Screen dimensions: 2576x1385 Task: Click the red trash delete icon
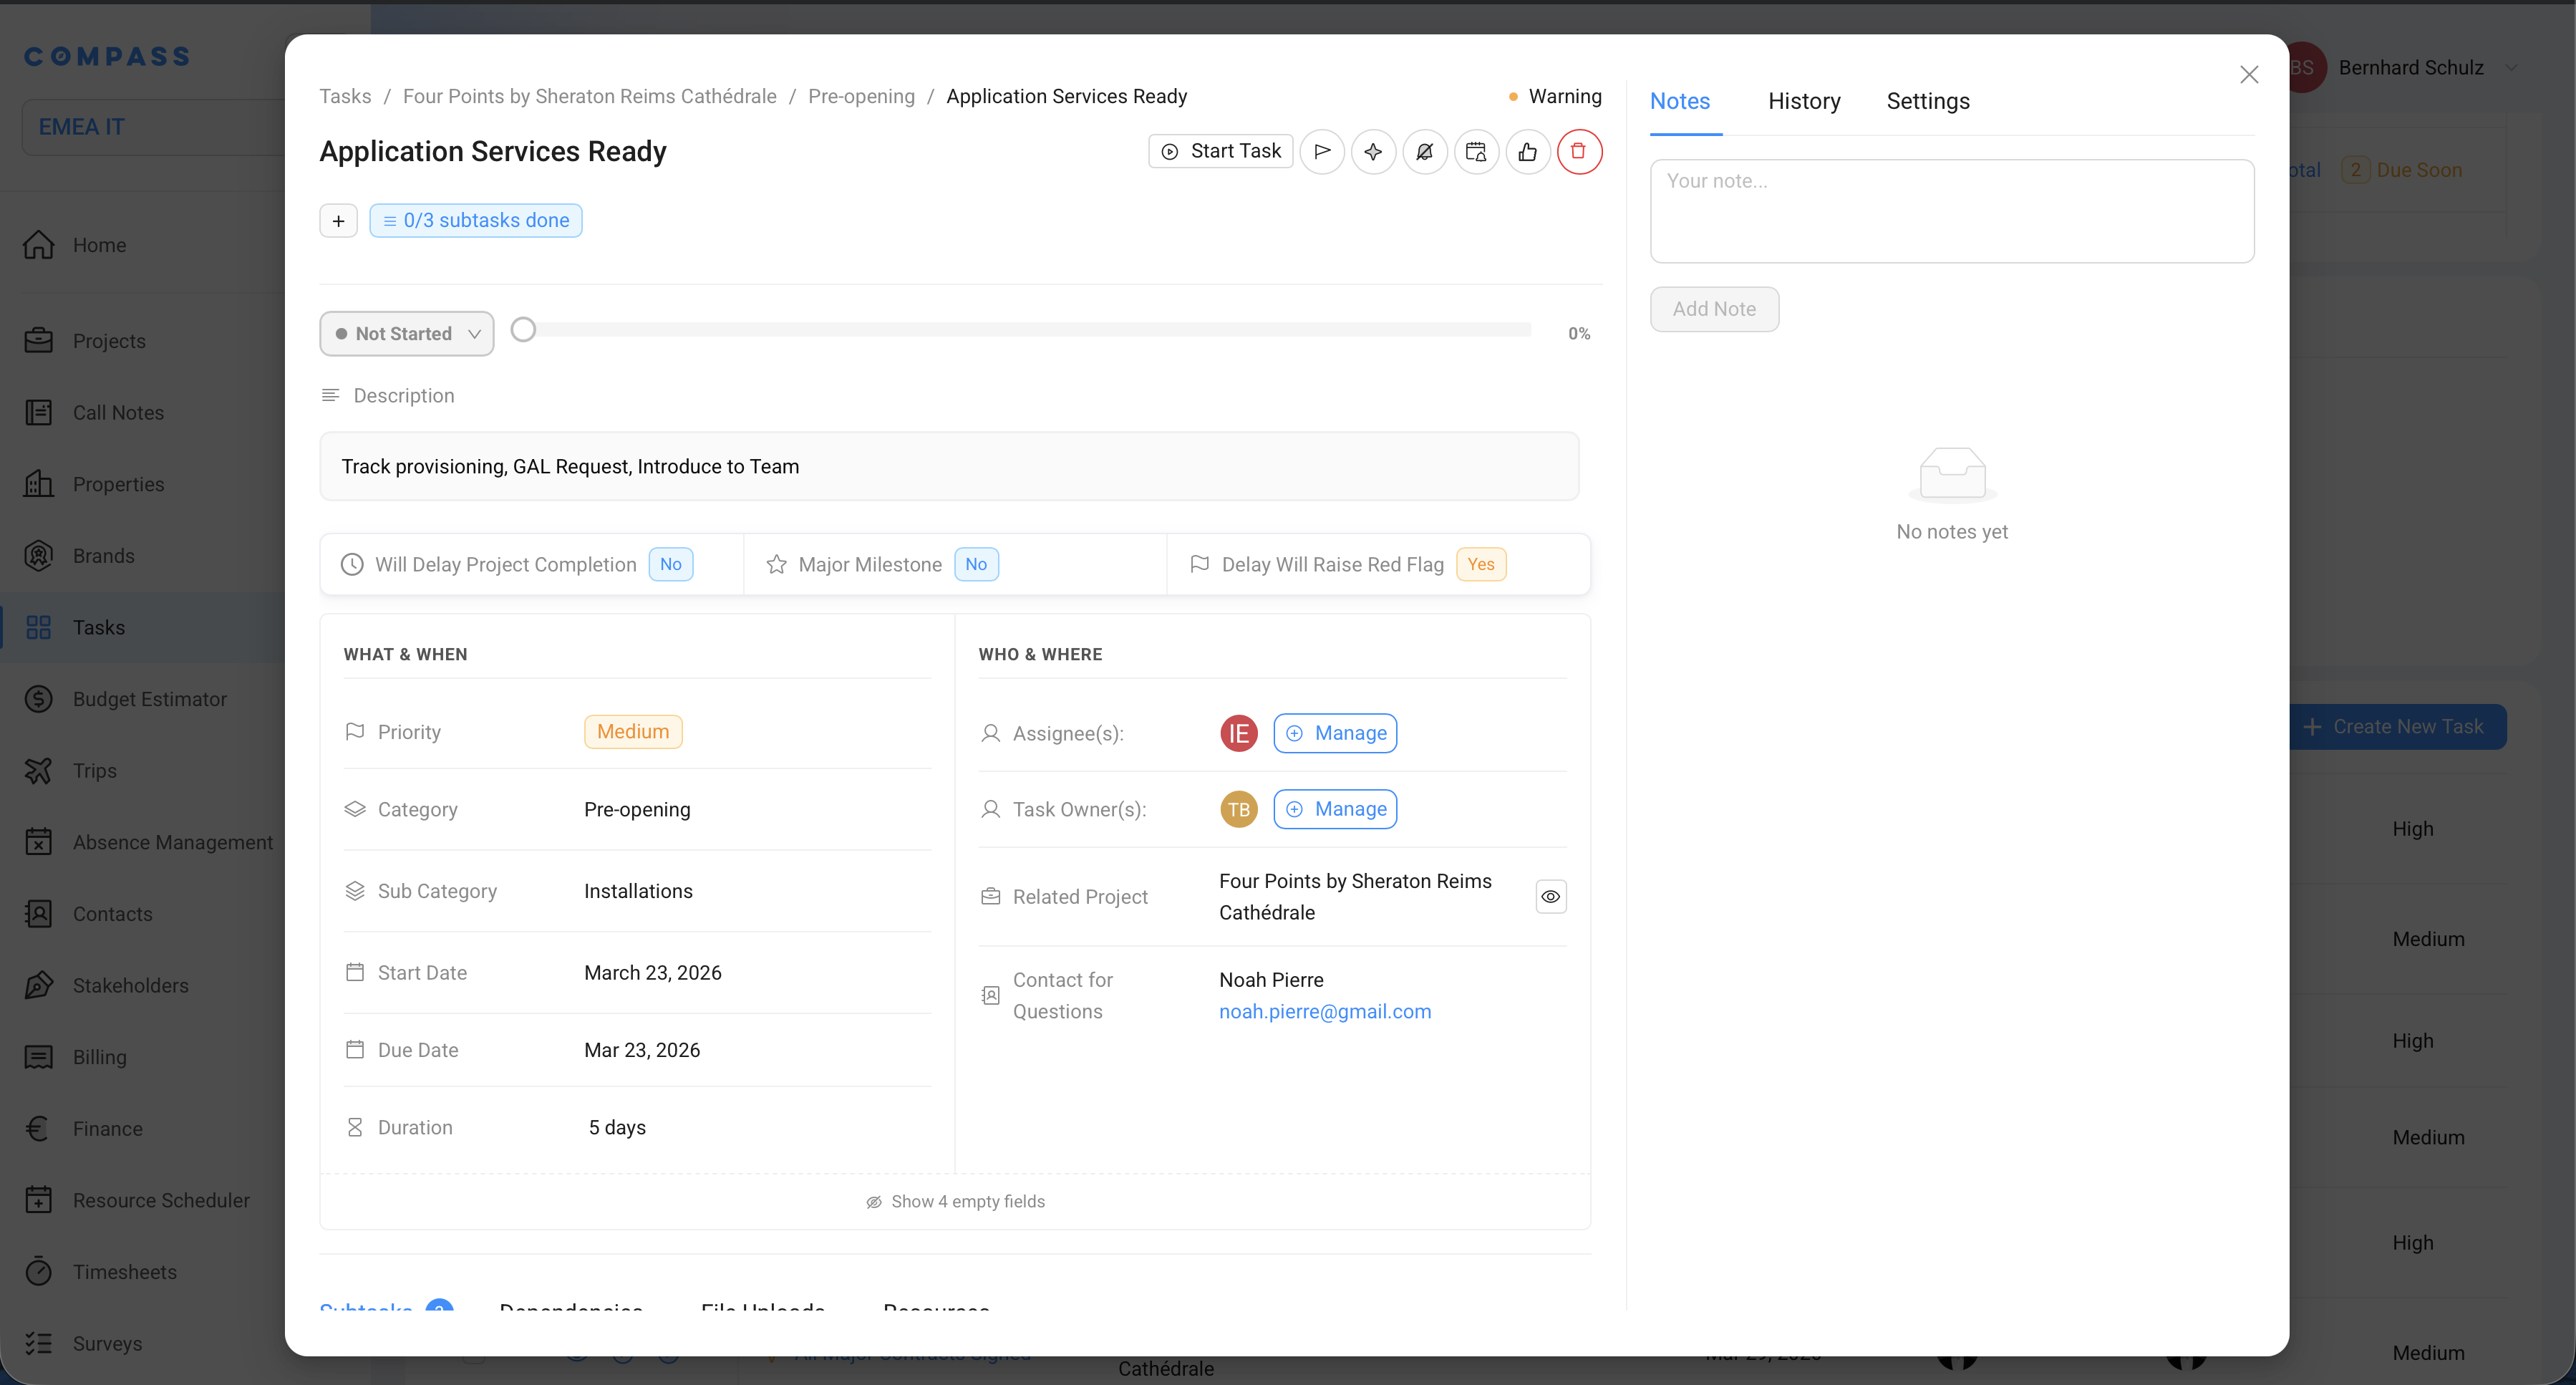click(x=1579, y=152)
